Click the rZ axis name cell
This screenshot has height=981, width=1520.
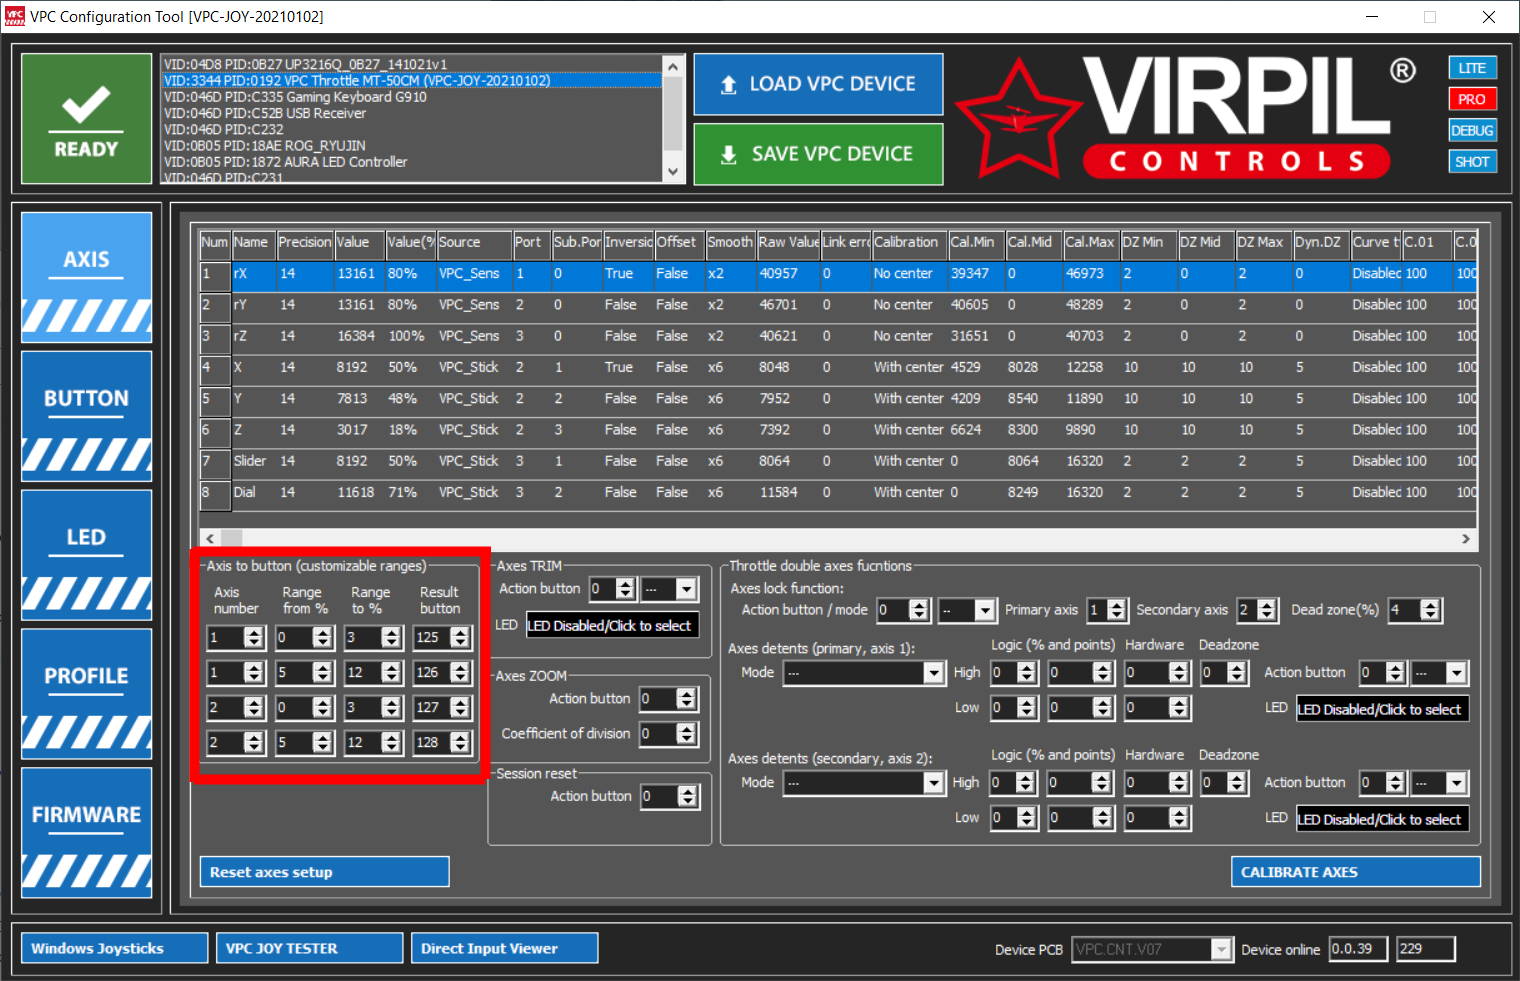[x=253, y=336]
